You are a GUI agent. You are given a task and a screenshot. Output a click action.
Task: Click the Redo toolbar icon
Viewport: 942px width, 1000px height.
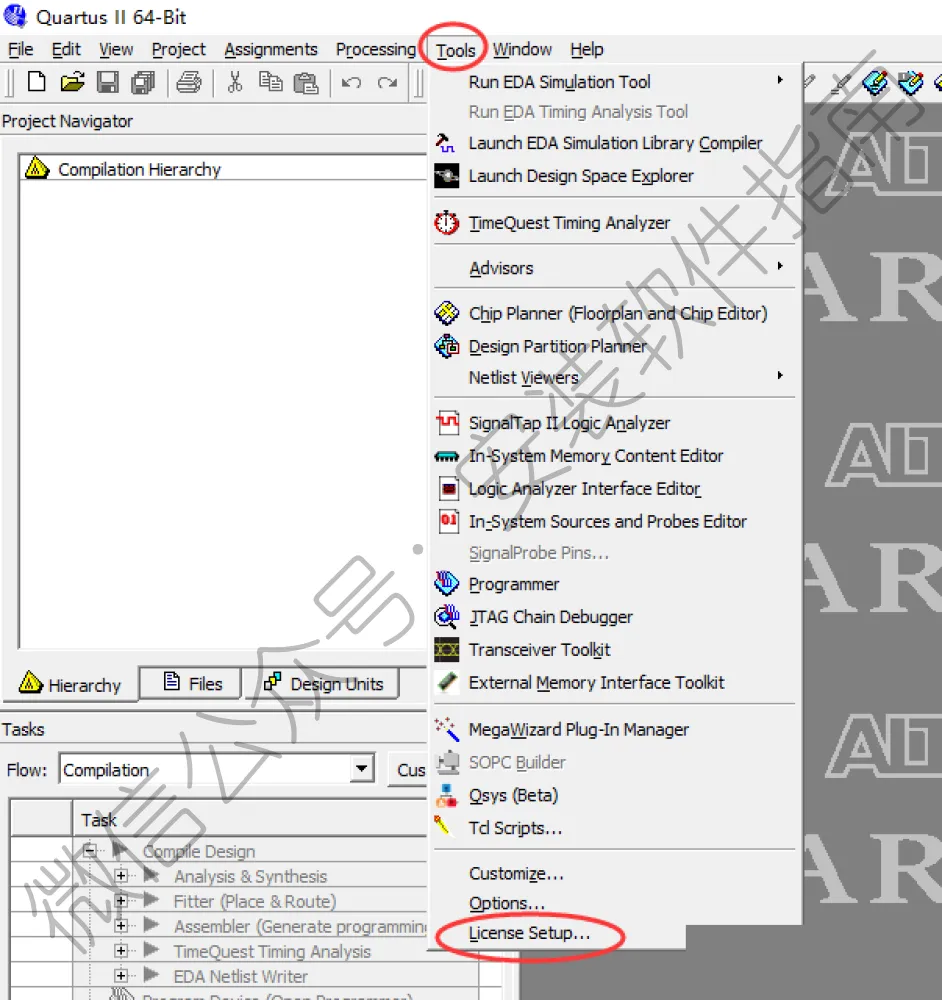(387, 82)
